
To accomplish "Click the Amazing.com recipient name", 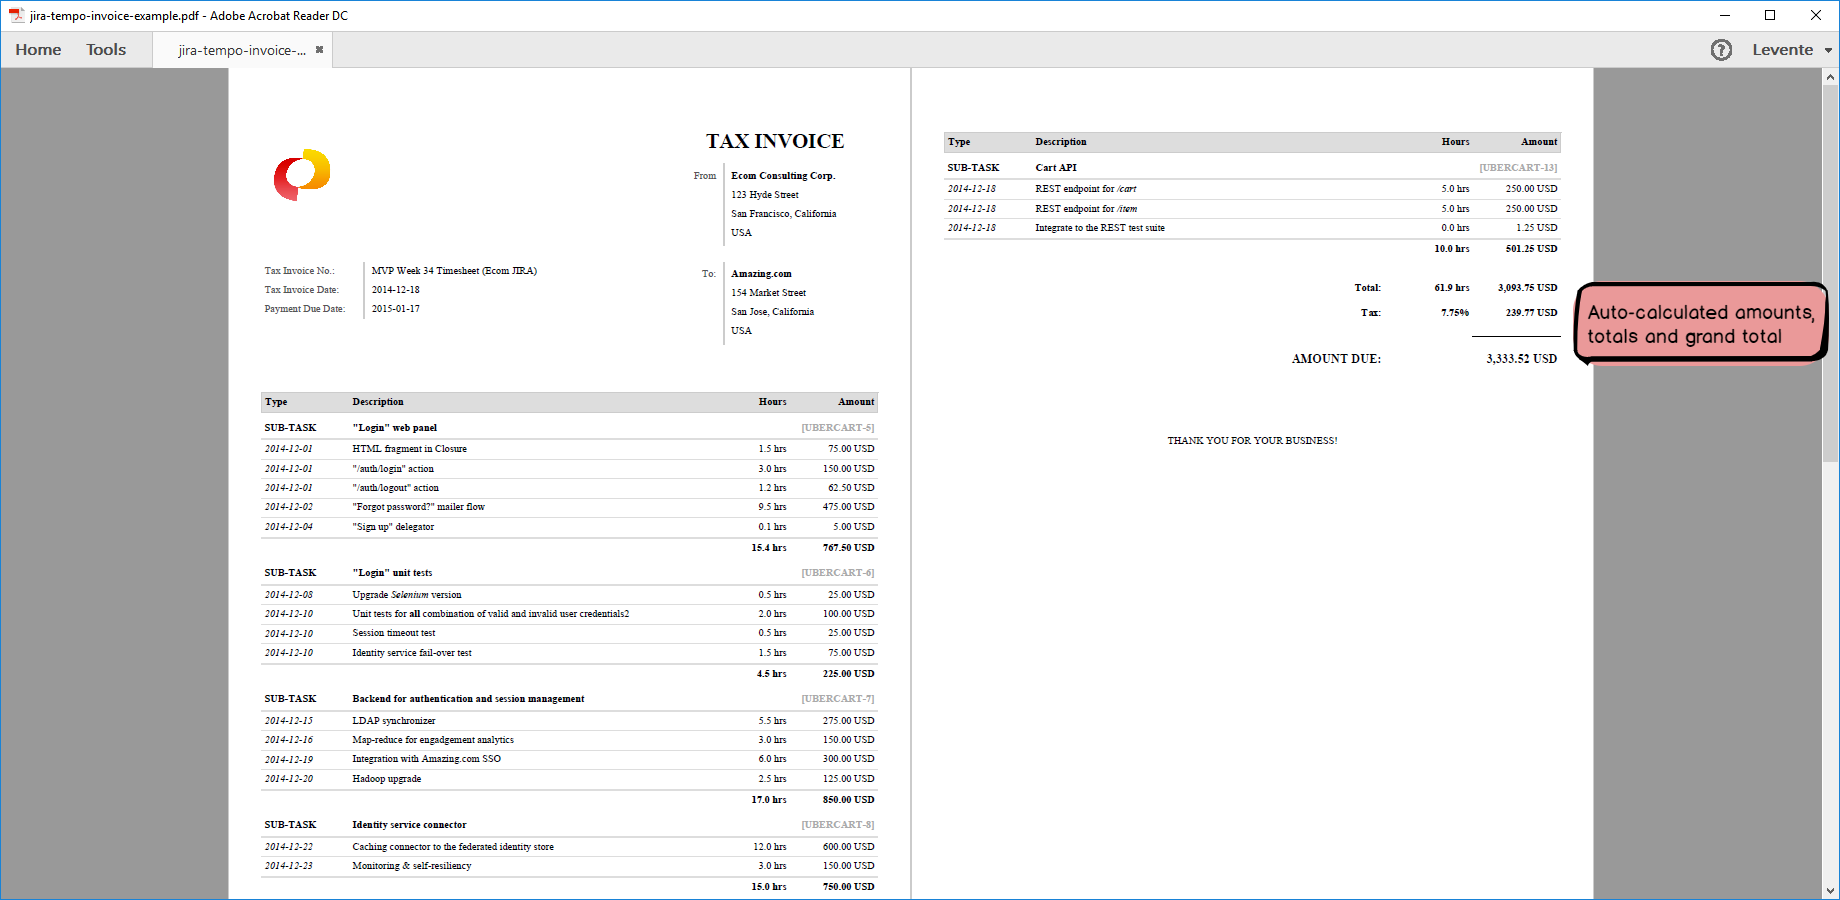I will pos(761,273).
